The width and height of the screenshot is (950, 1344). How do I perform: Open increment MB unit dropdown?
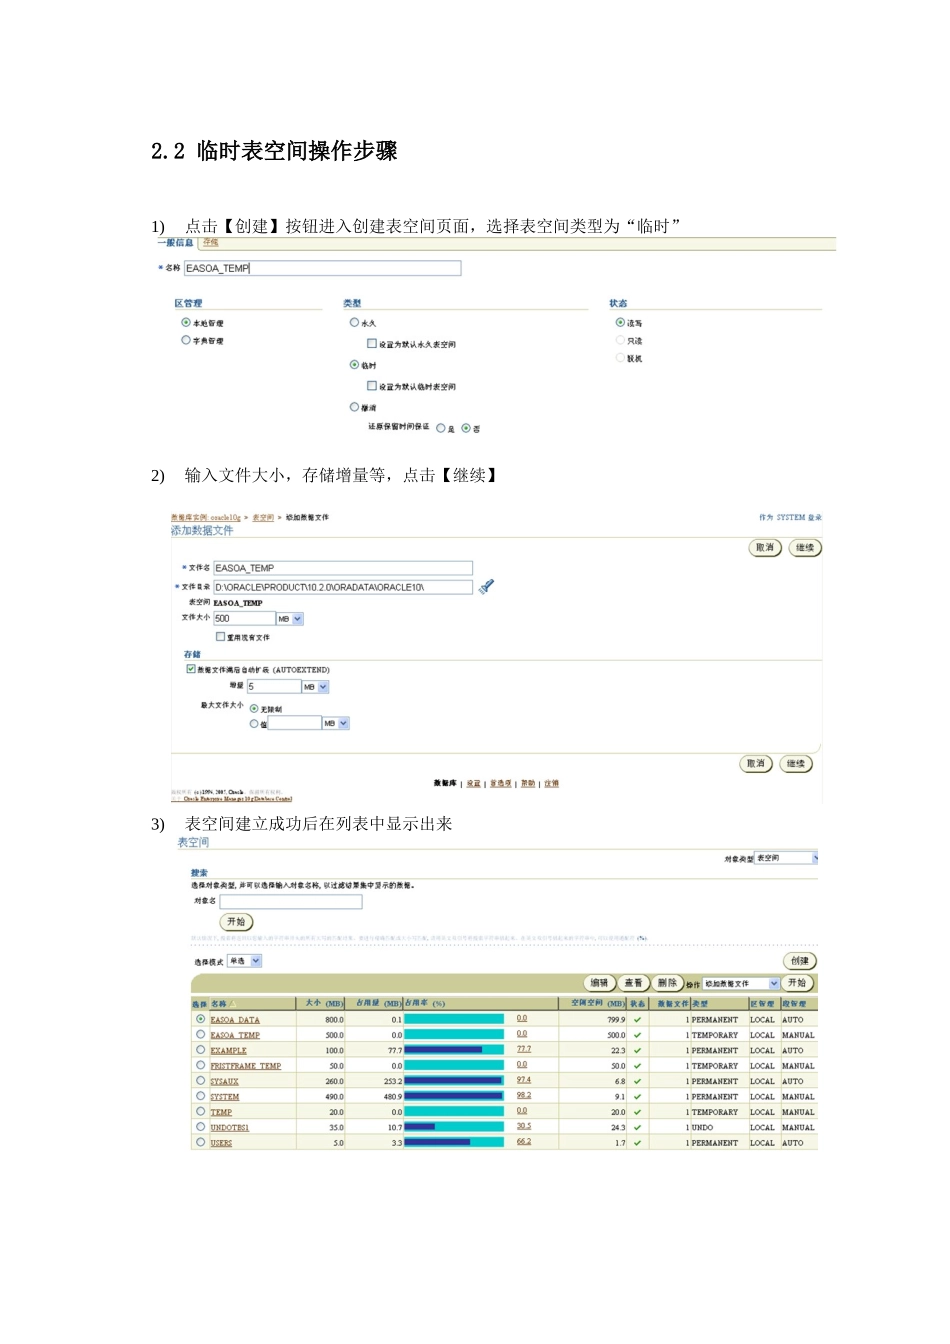pyautogui.click(x=316, y=687)
